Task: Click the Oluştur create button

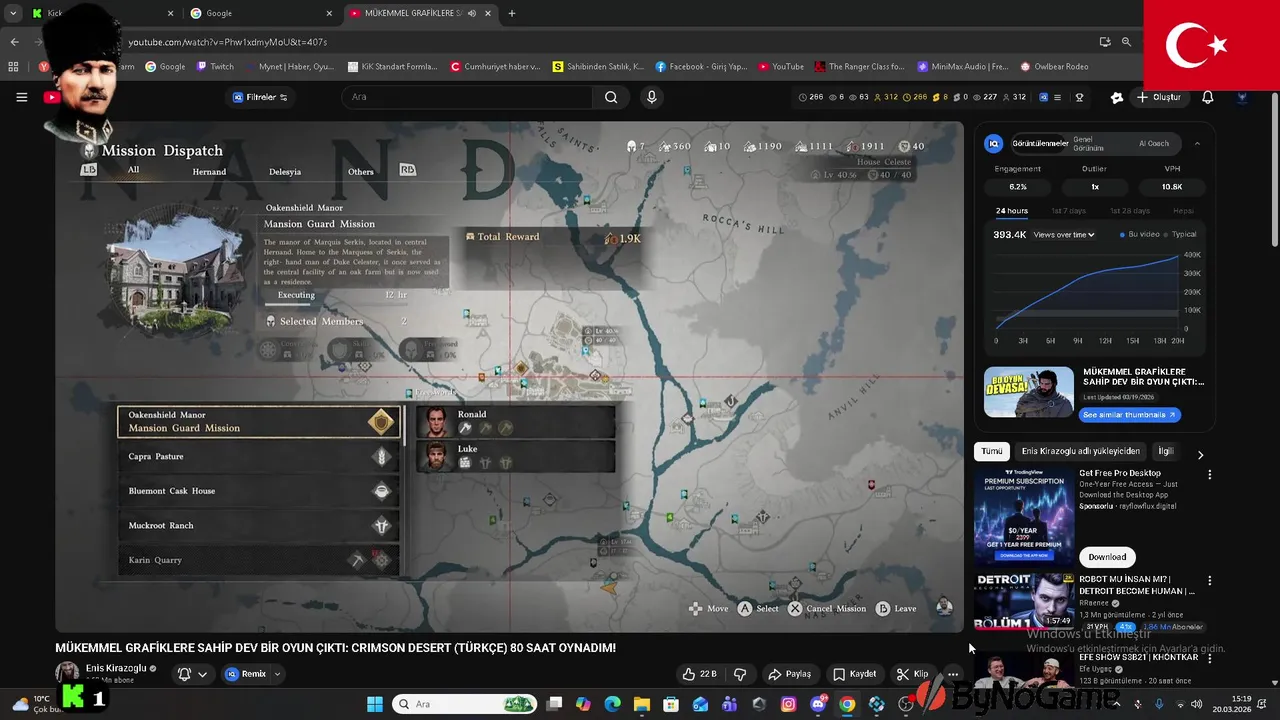Action: 1159,97
